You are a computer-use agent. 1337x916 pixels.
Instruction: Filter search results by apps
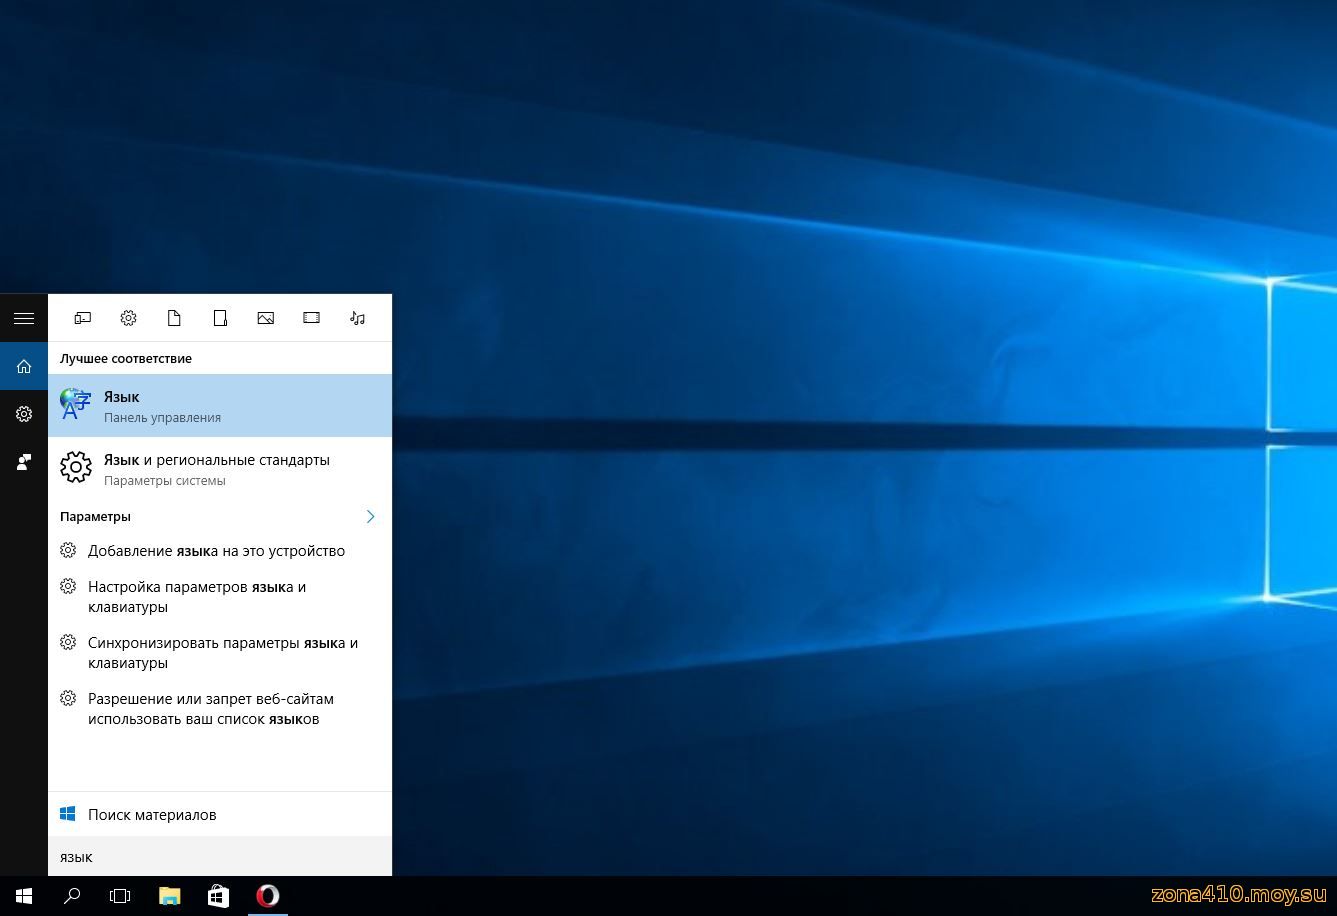pyautogui.click(x=82, y=318)
